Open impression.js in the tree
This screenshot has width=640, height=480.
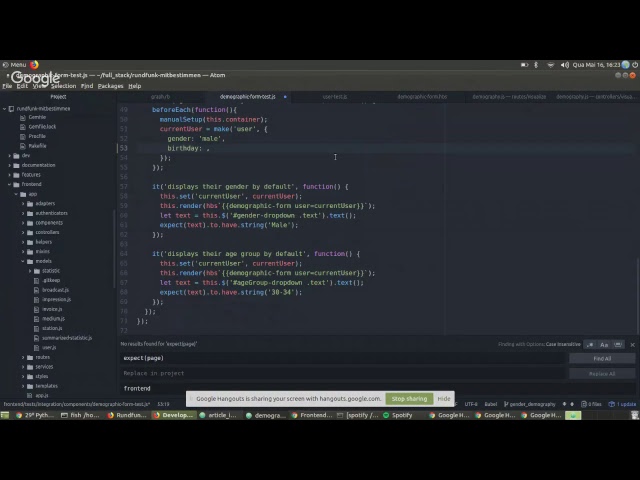click(56, 300)
